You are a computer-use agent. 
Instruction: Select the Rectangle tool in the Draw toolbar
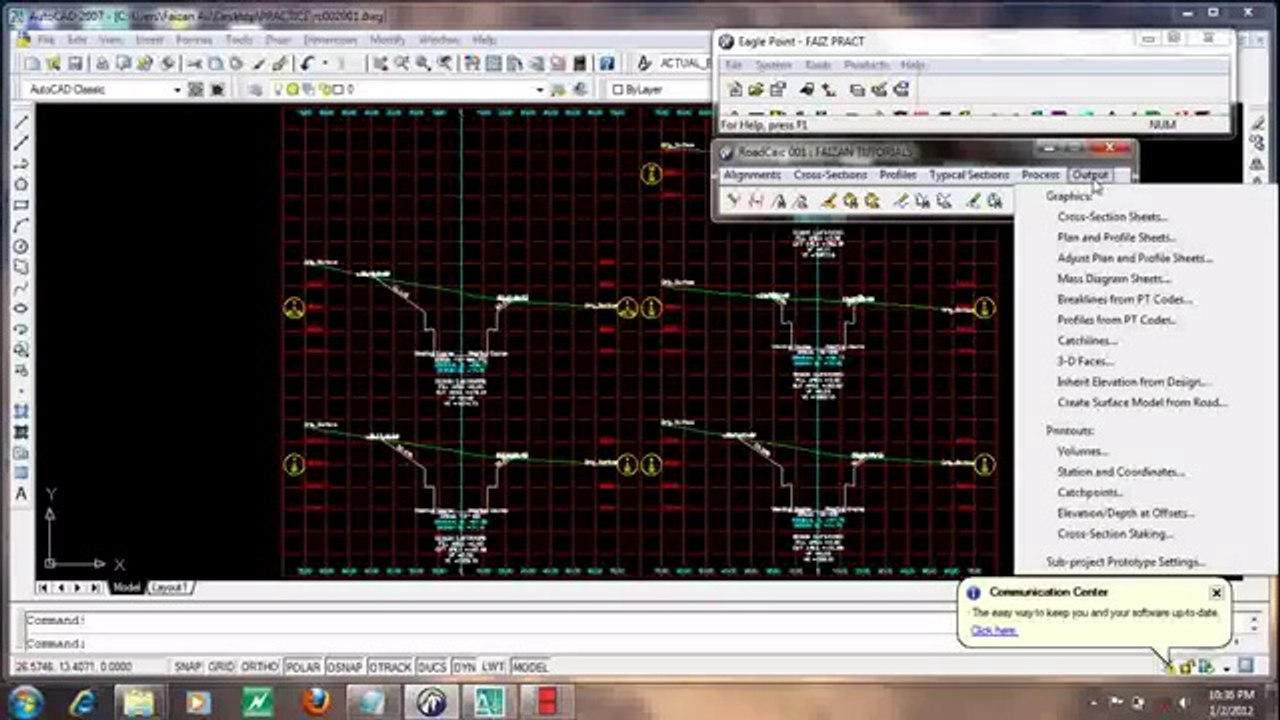click(21, 205)
